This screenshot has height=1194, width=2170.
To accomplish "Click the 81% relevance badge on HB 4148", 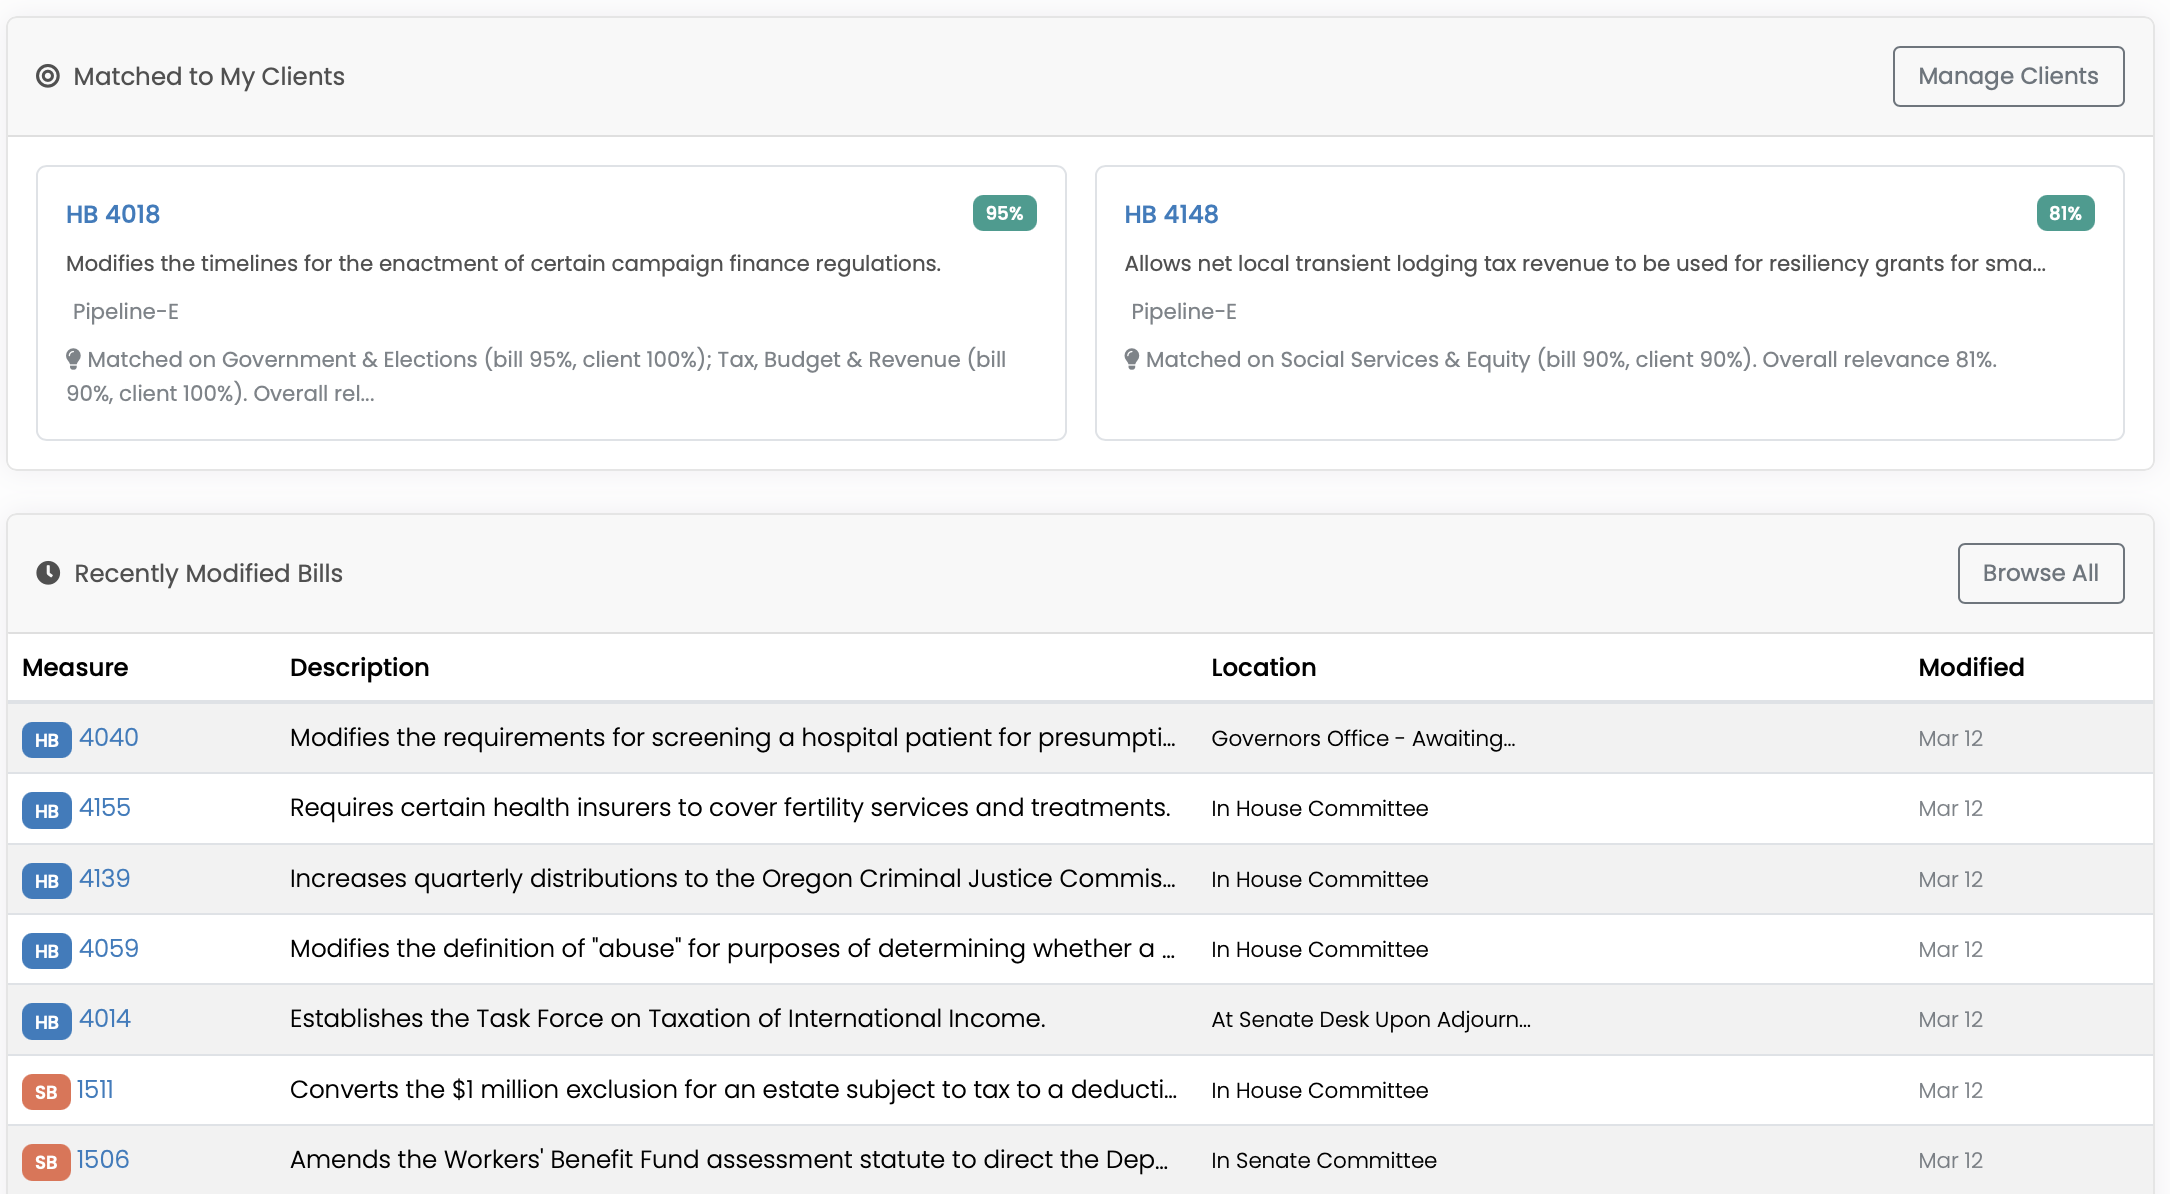I will coord(2065,213).
